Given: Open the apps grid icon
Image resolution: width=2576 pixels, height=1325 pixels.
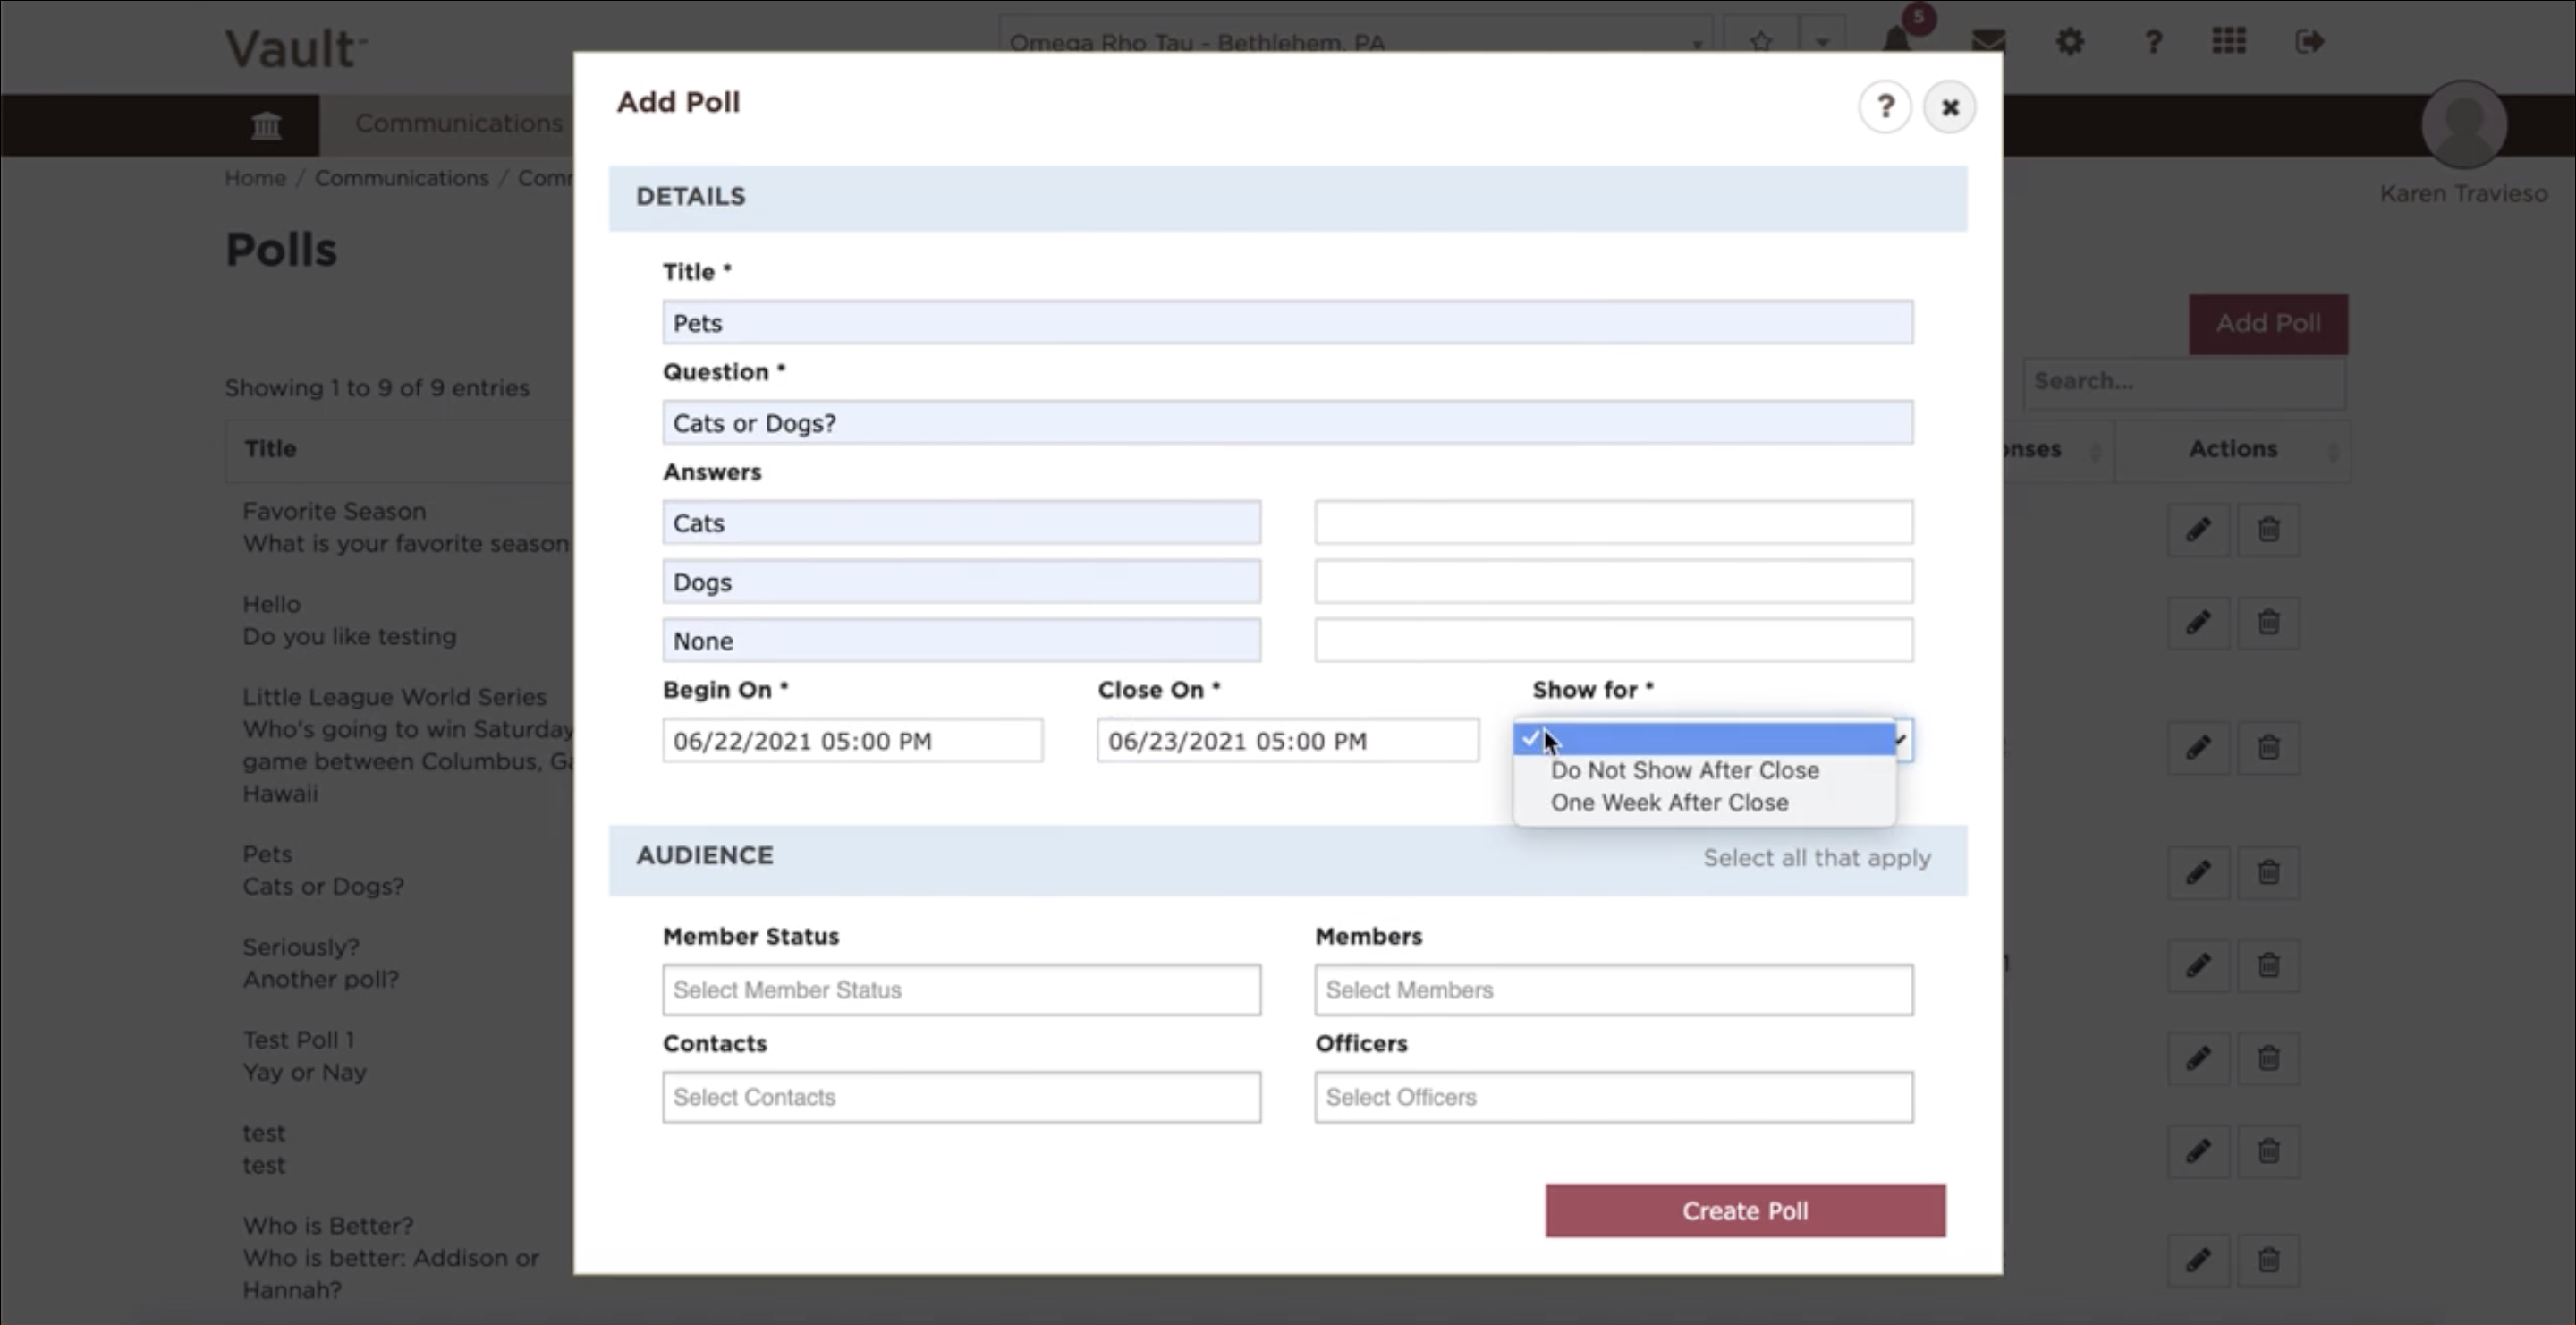Looking at the screenshot, I should coord(2229,41).
